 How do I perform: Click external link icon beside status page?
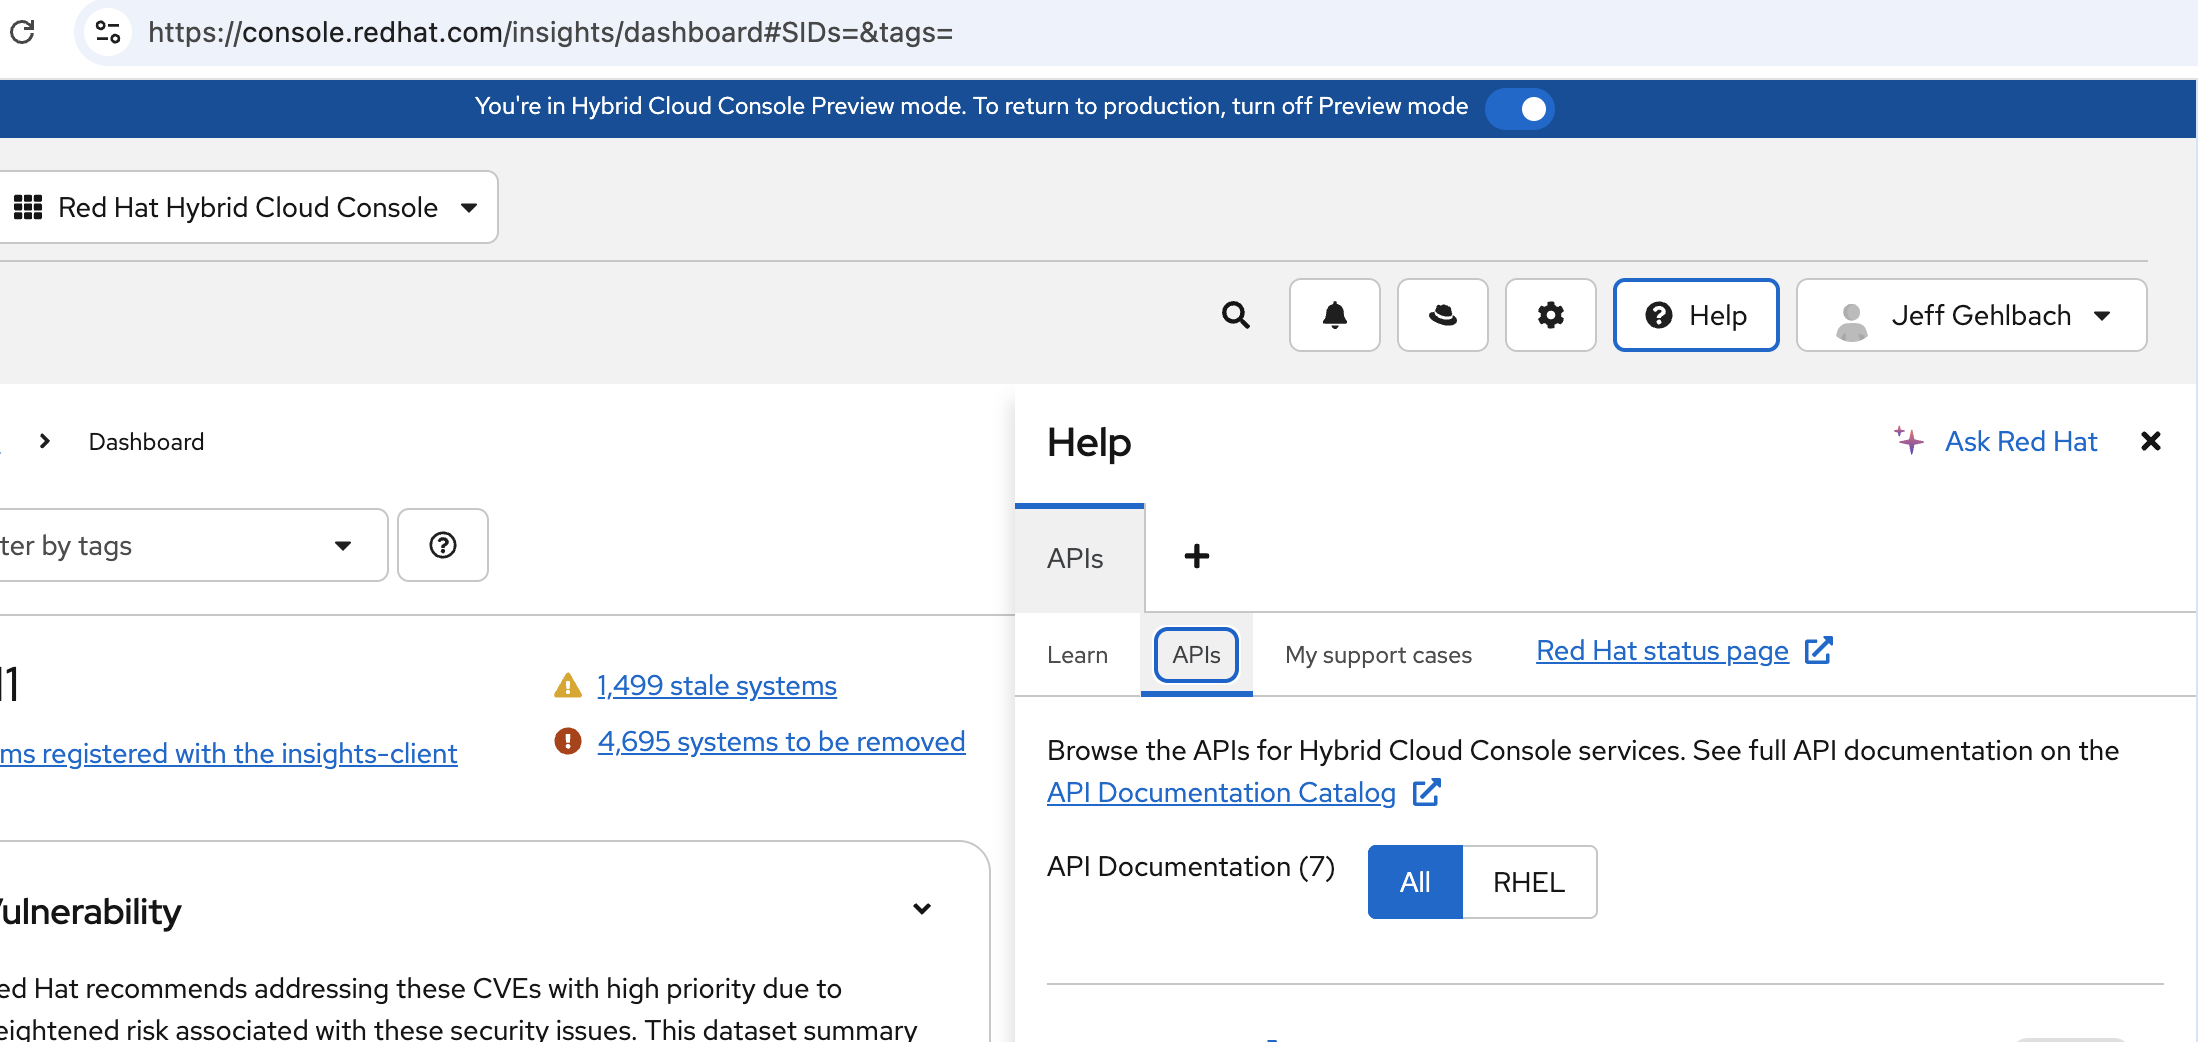(x=1819, y=650)
